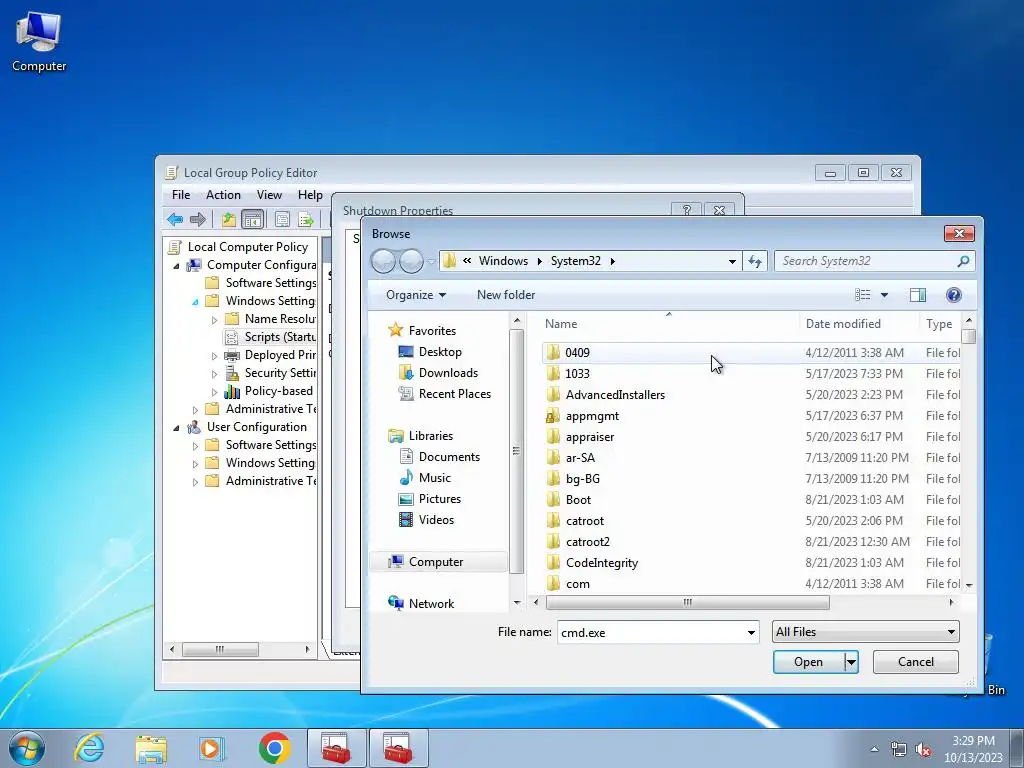Click the taskbar clock showing 3:29 PM
Viewport: 1024px width, 768px height.
pyautogui.click(x=973, y=749)
